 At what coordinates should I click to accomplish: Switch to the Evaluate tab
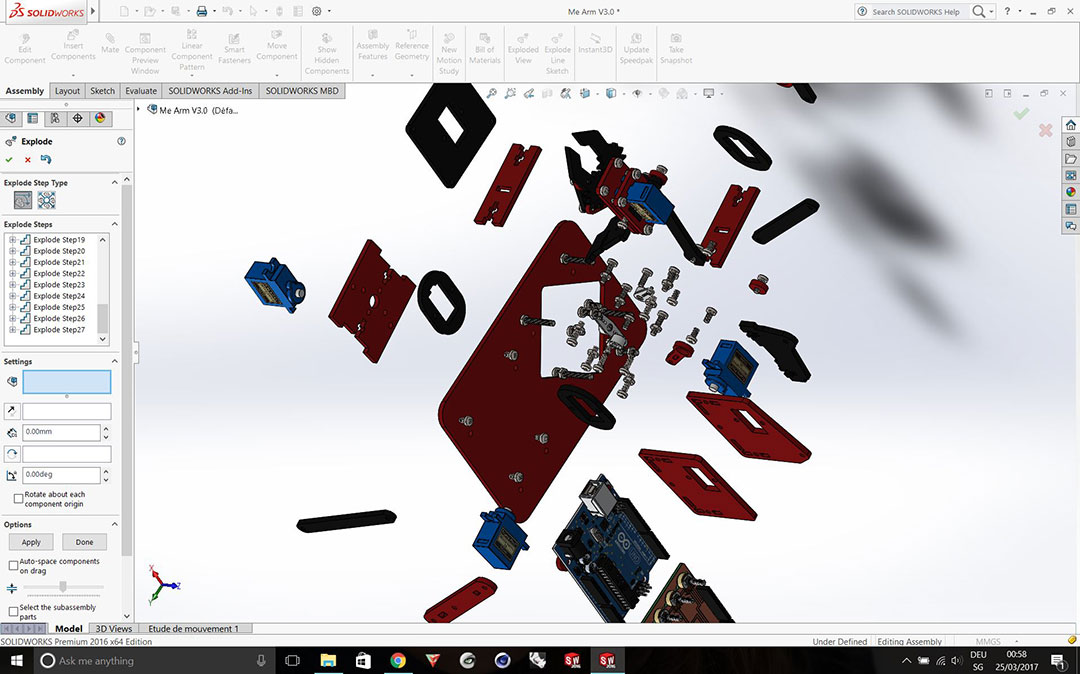point(141,91)
